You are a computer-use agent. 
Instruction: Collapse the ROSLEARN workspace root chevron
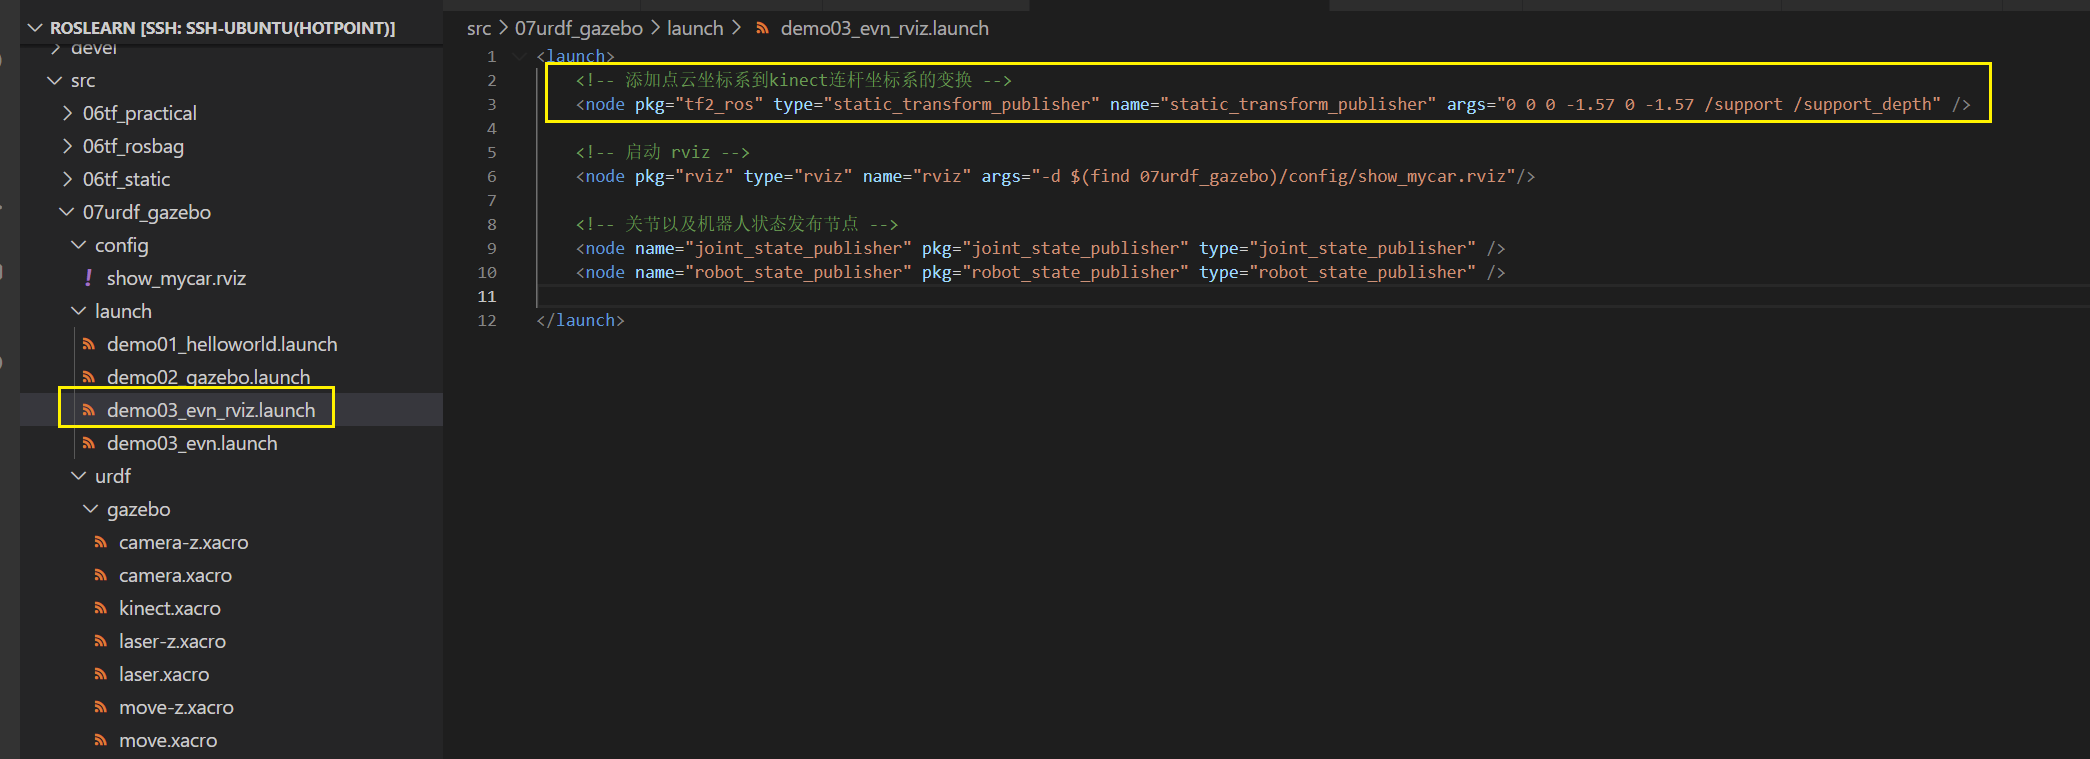35,28
